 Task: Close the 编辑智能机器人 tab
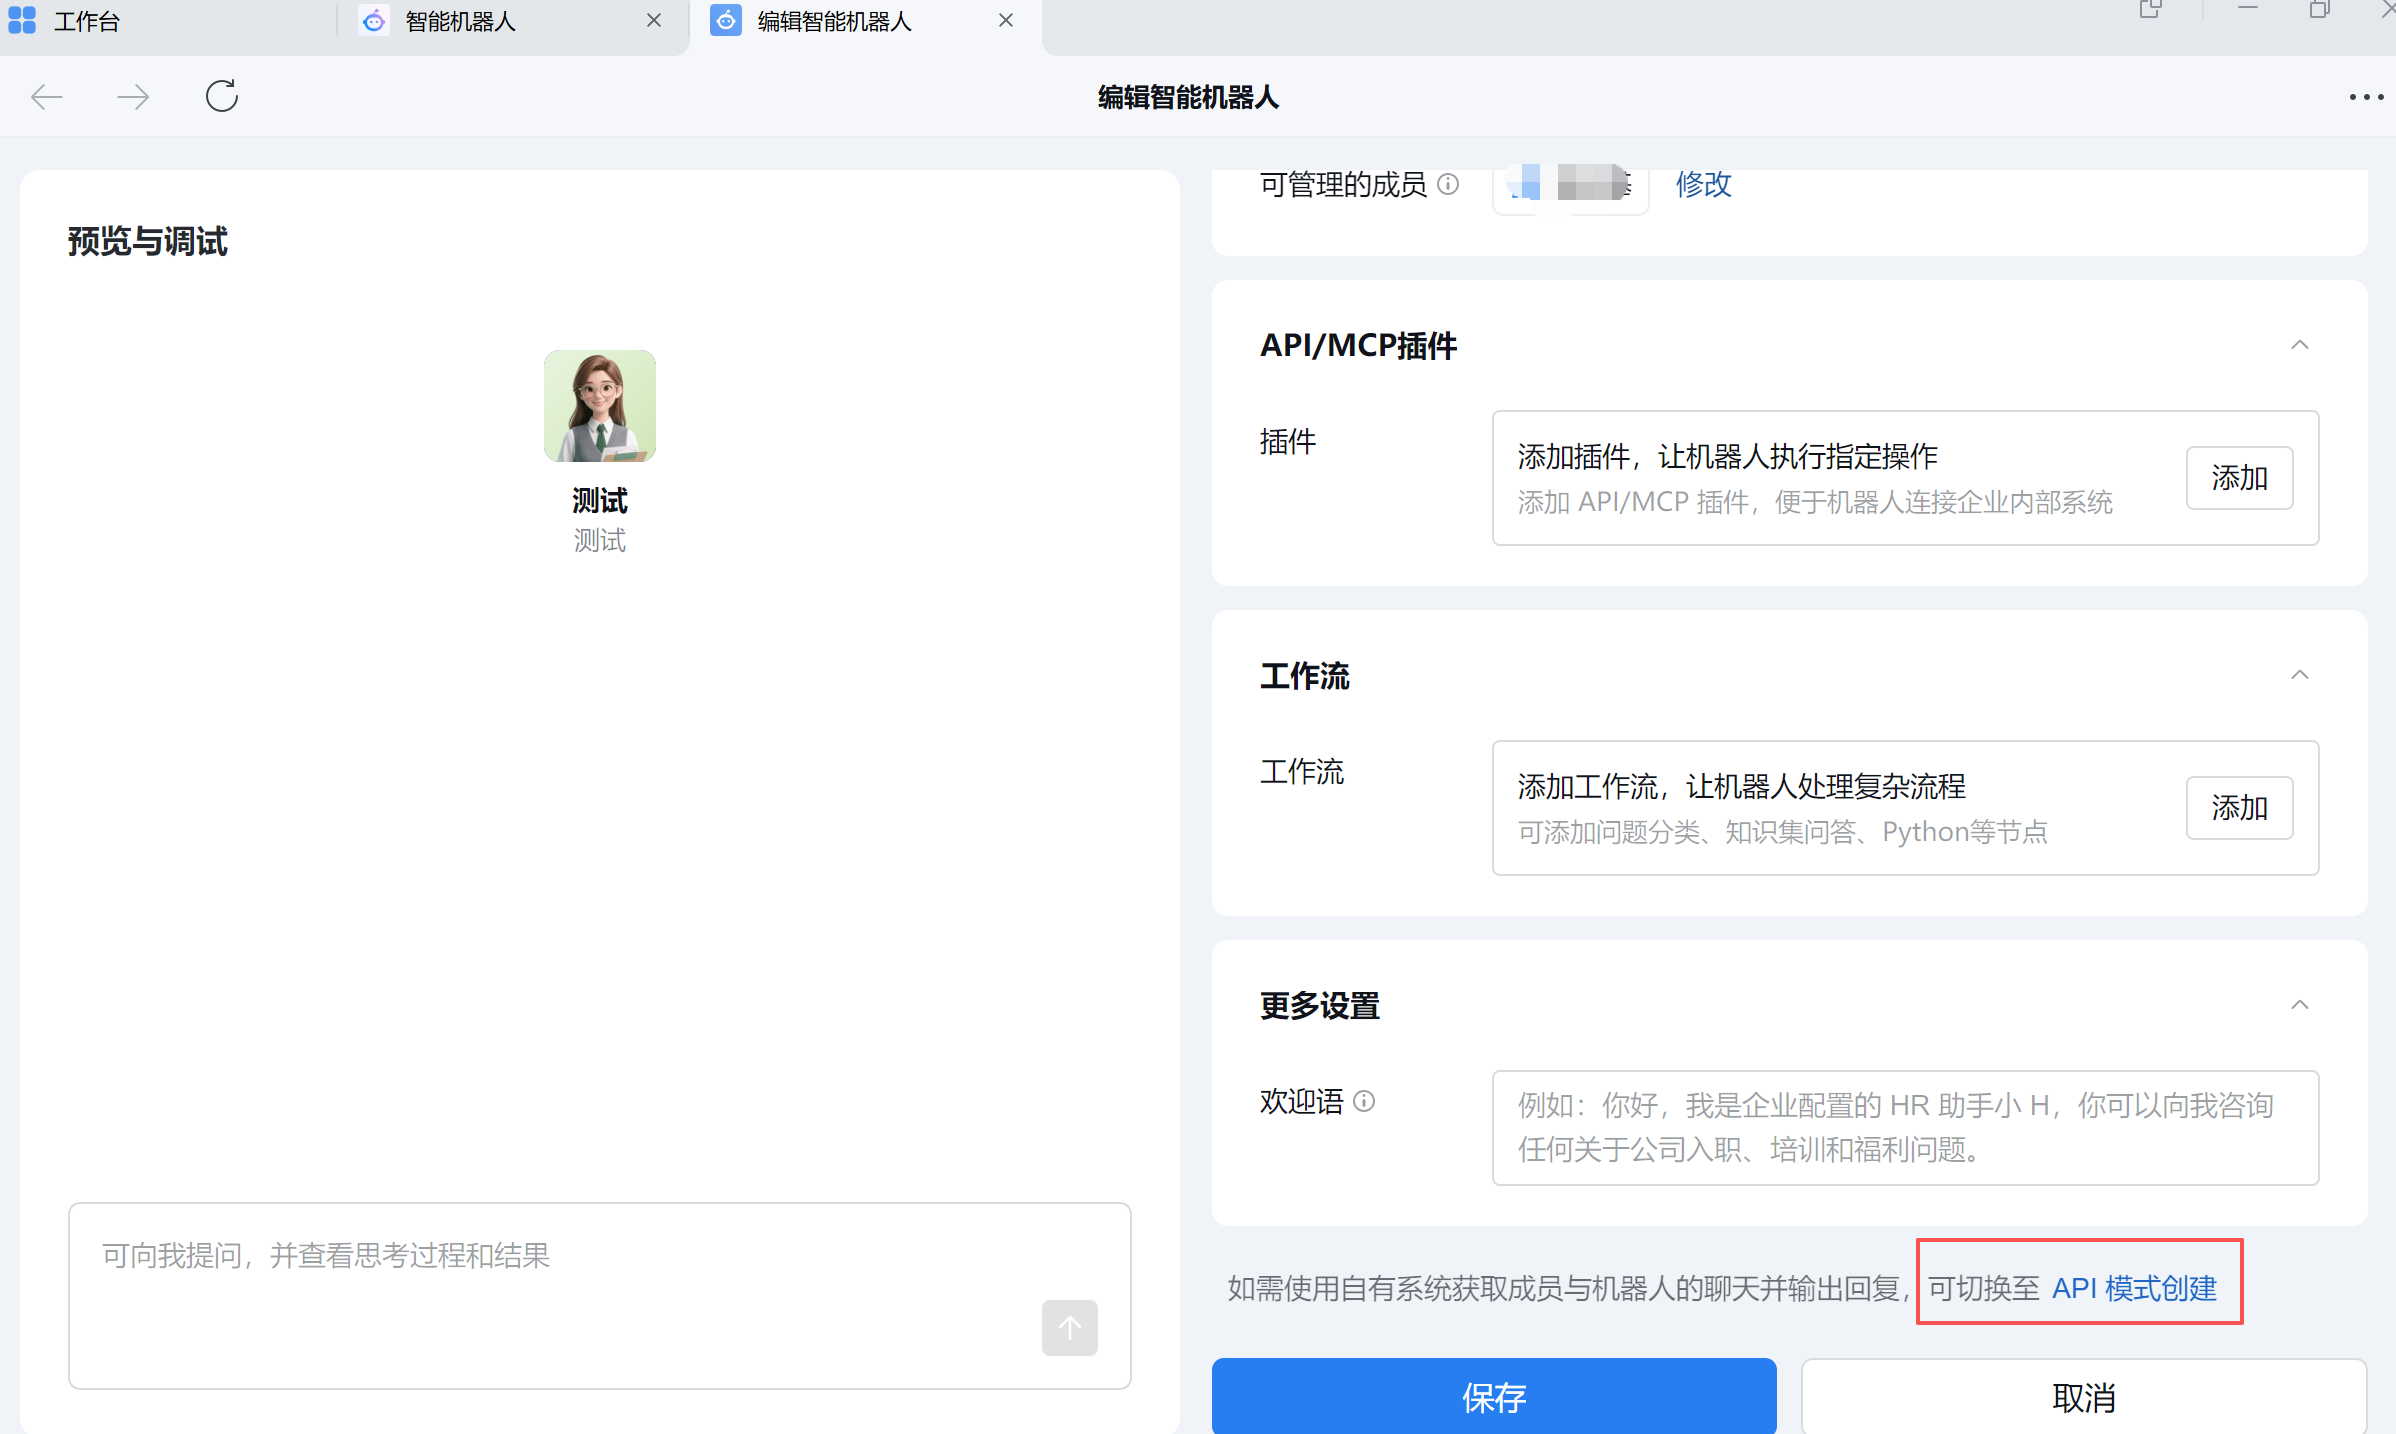[1006, 20]
